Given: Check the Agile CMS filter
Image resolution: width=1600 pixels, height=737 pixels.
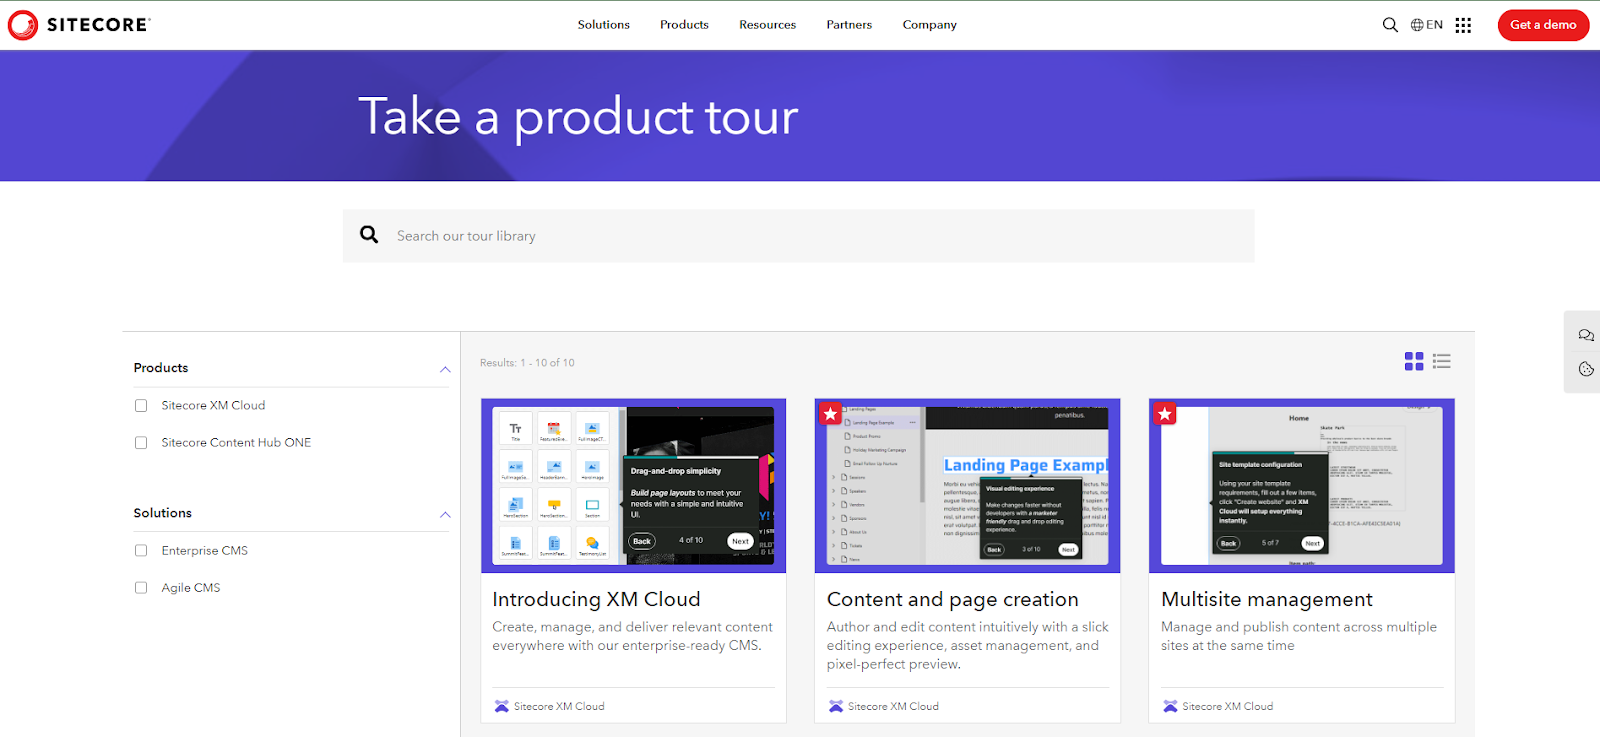Looking at the screenshot, I should [141, 588].
